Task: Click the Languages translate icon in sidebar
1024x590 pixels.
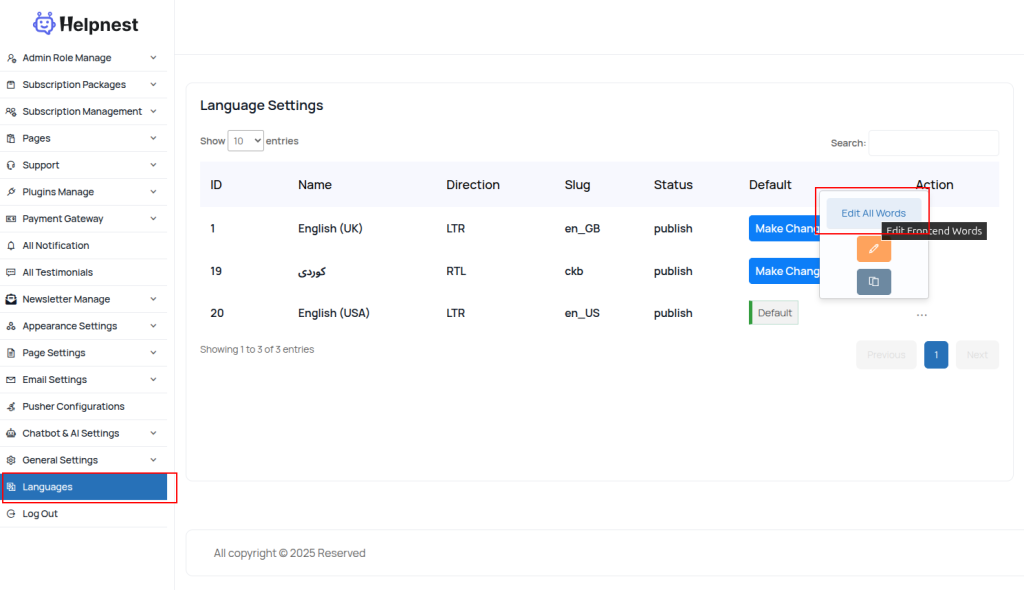Action: (x=11, y=487)
